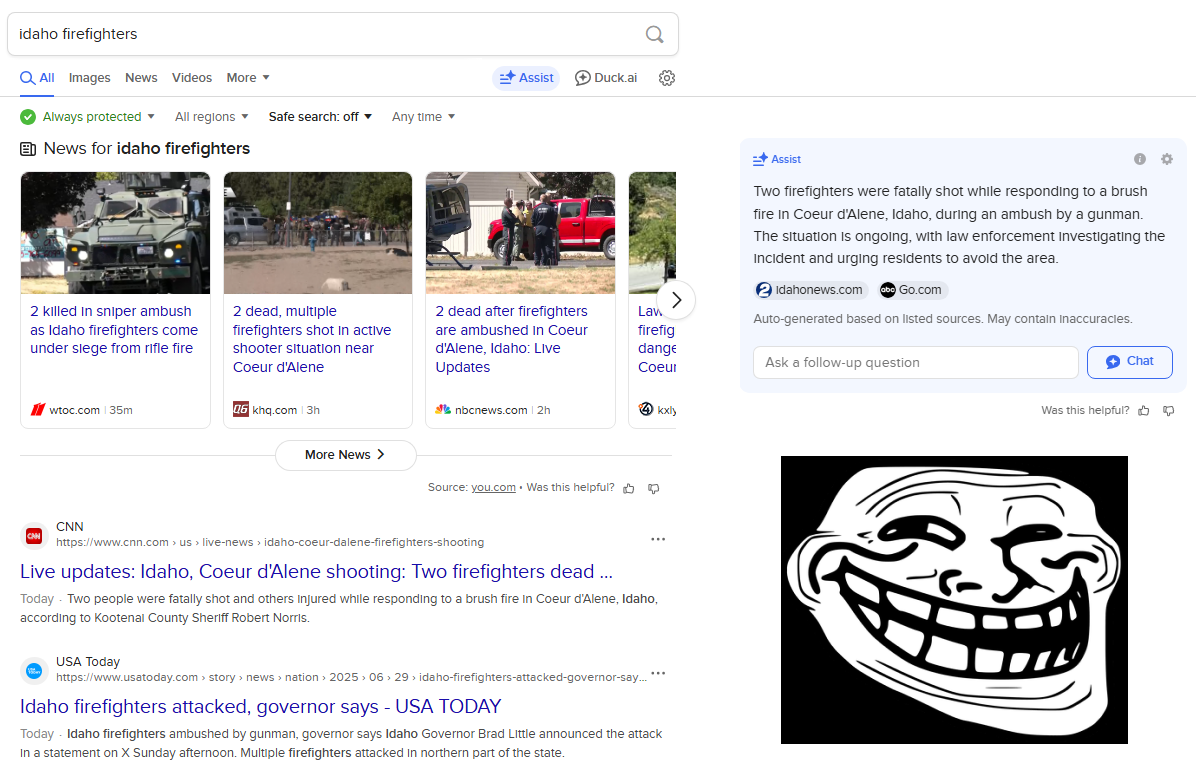
Task: Open more options for CNN result
Action: [x=658, y=539]
